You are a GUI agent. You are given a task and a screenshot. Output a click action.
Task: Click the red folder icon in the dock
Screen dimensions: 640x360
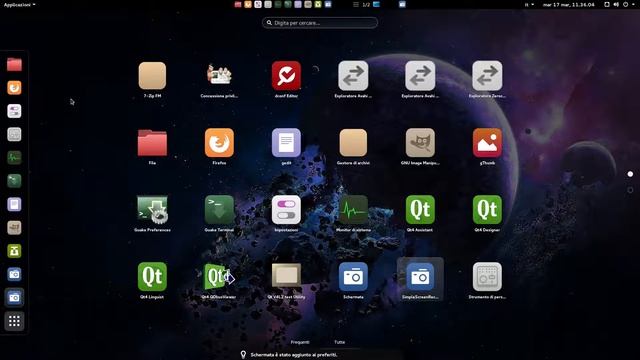[14, 64]
